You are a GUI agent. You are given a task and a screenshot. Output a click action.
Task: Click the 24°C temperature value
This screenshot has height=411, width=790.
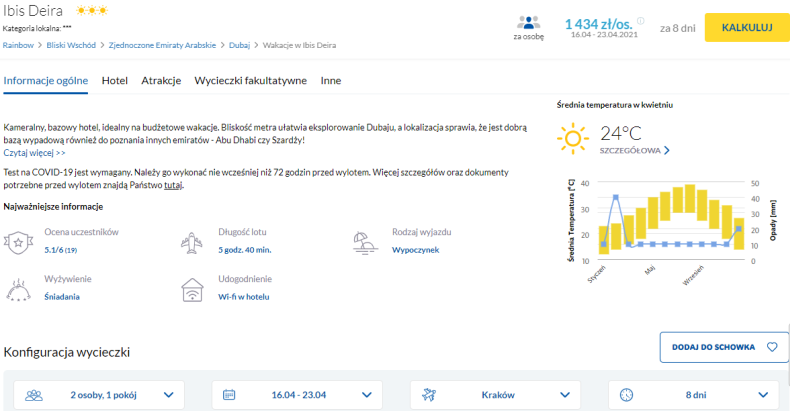(x=621, y=133)
